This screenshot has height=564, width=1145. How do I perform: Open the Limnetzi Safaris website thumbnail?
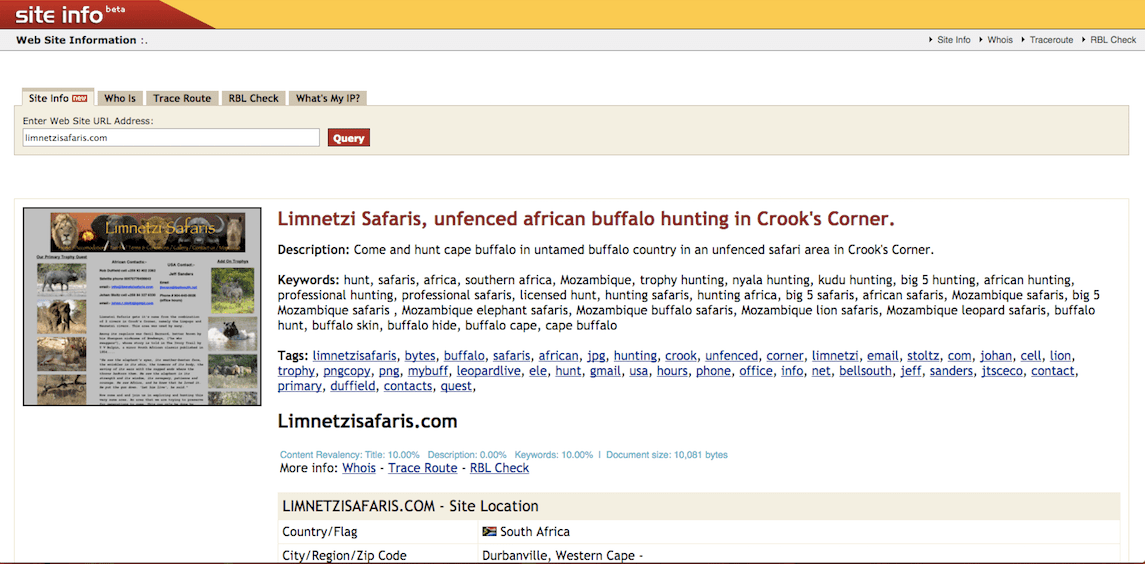tap(142, 307)
